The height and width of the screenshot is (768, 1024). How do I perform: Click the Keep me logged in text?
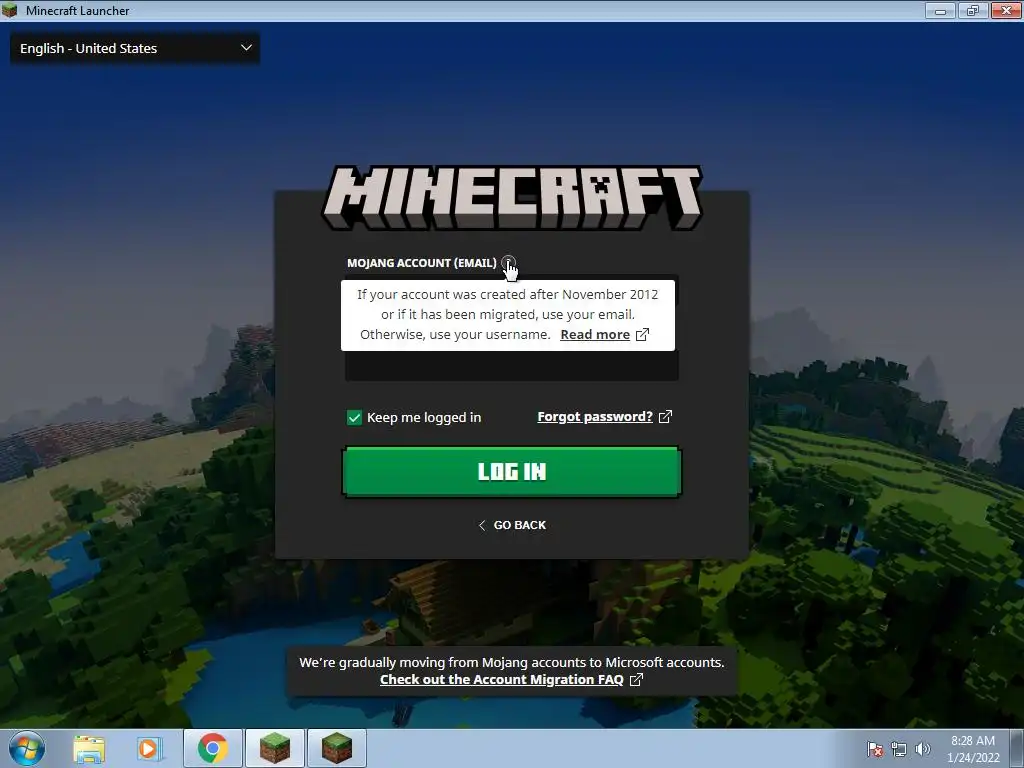click(424, 417)
